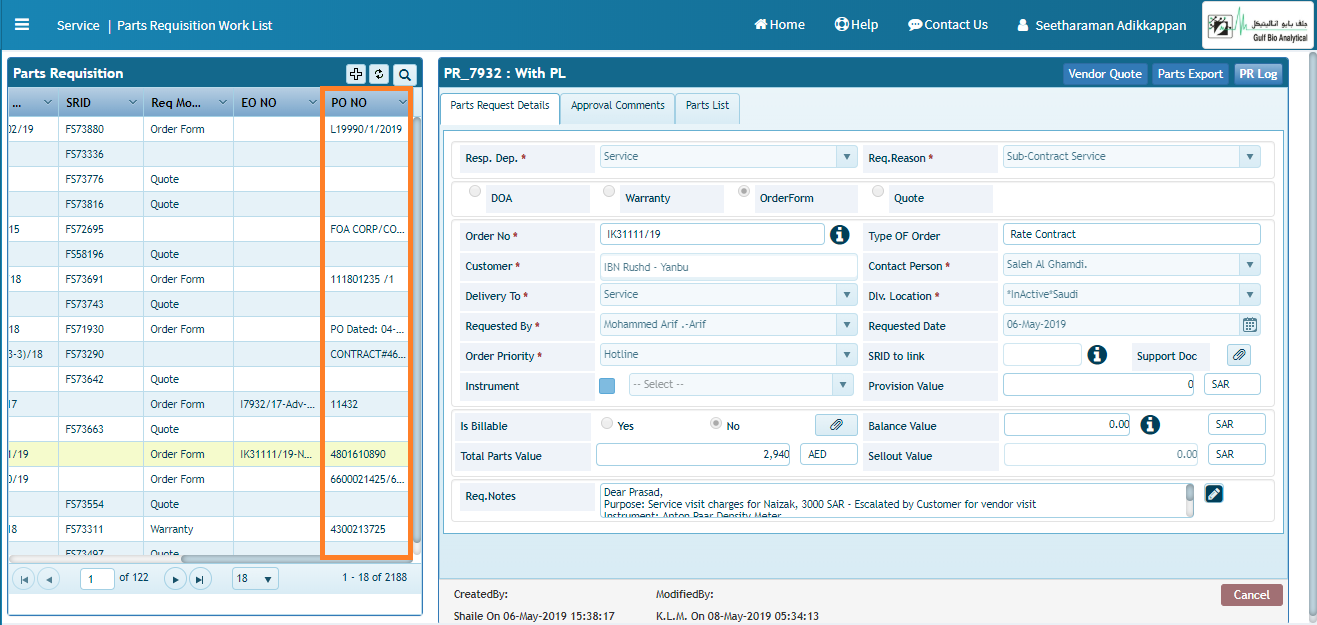Expand the Instrument Select dropdown
Viewport: 1317px width, 625px height.
(x=842, y=385)
